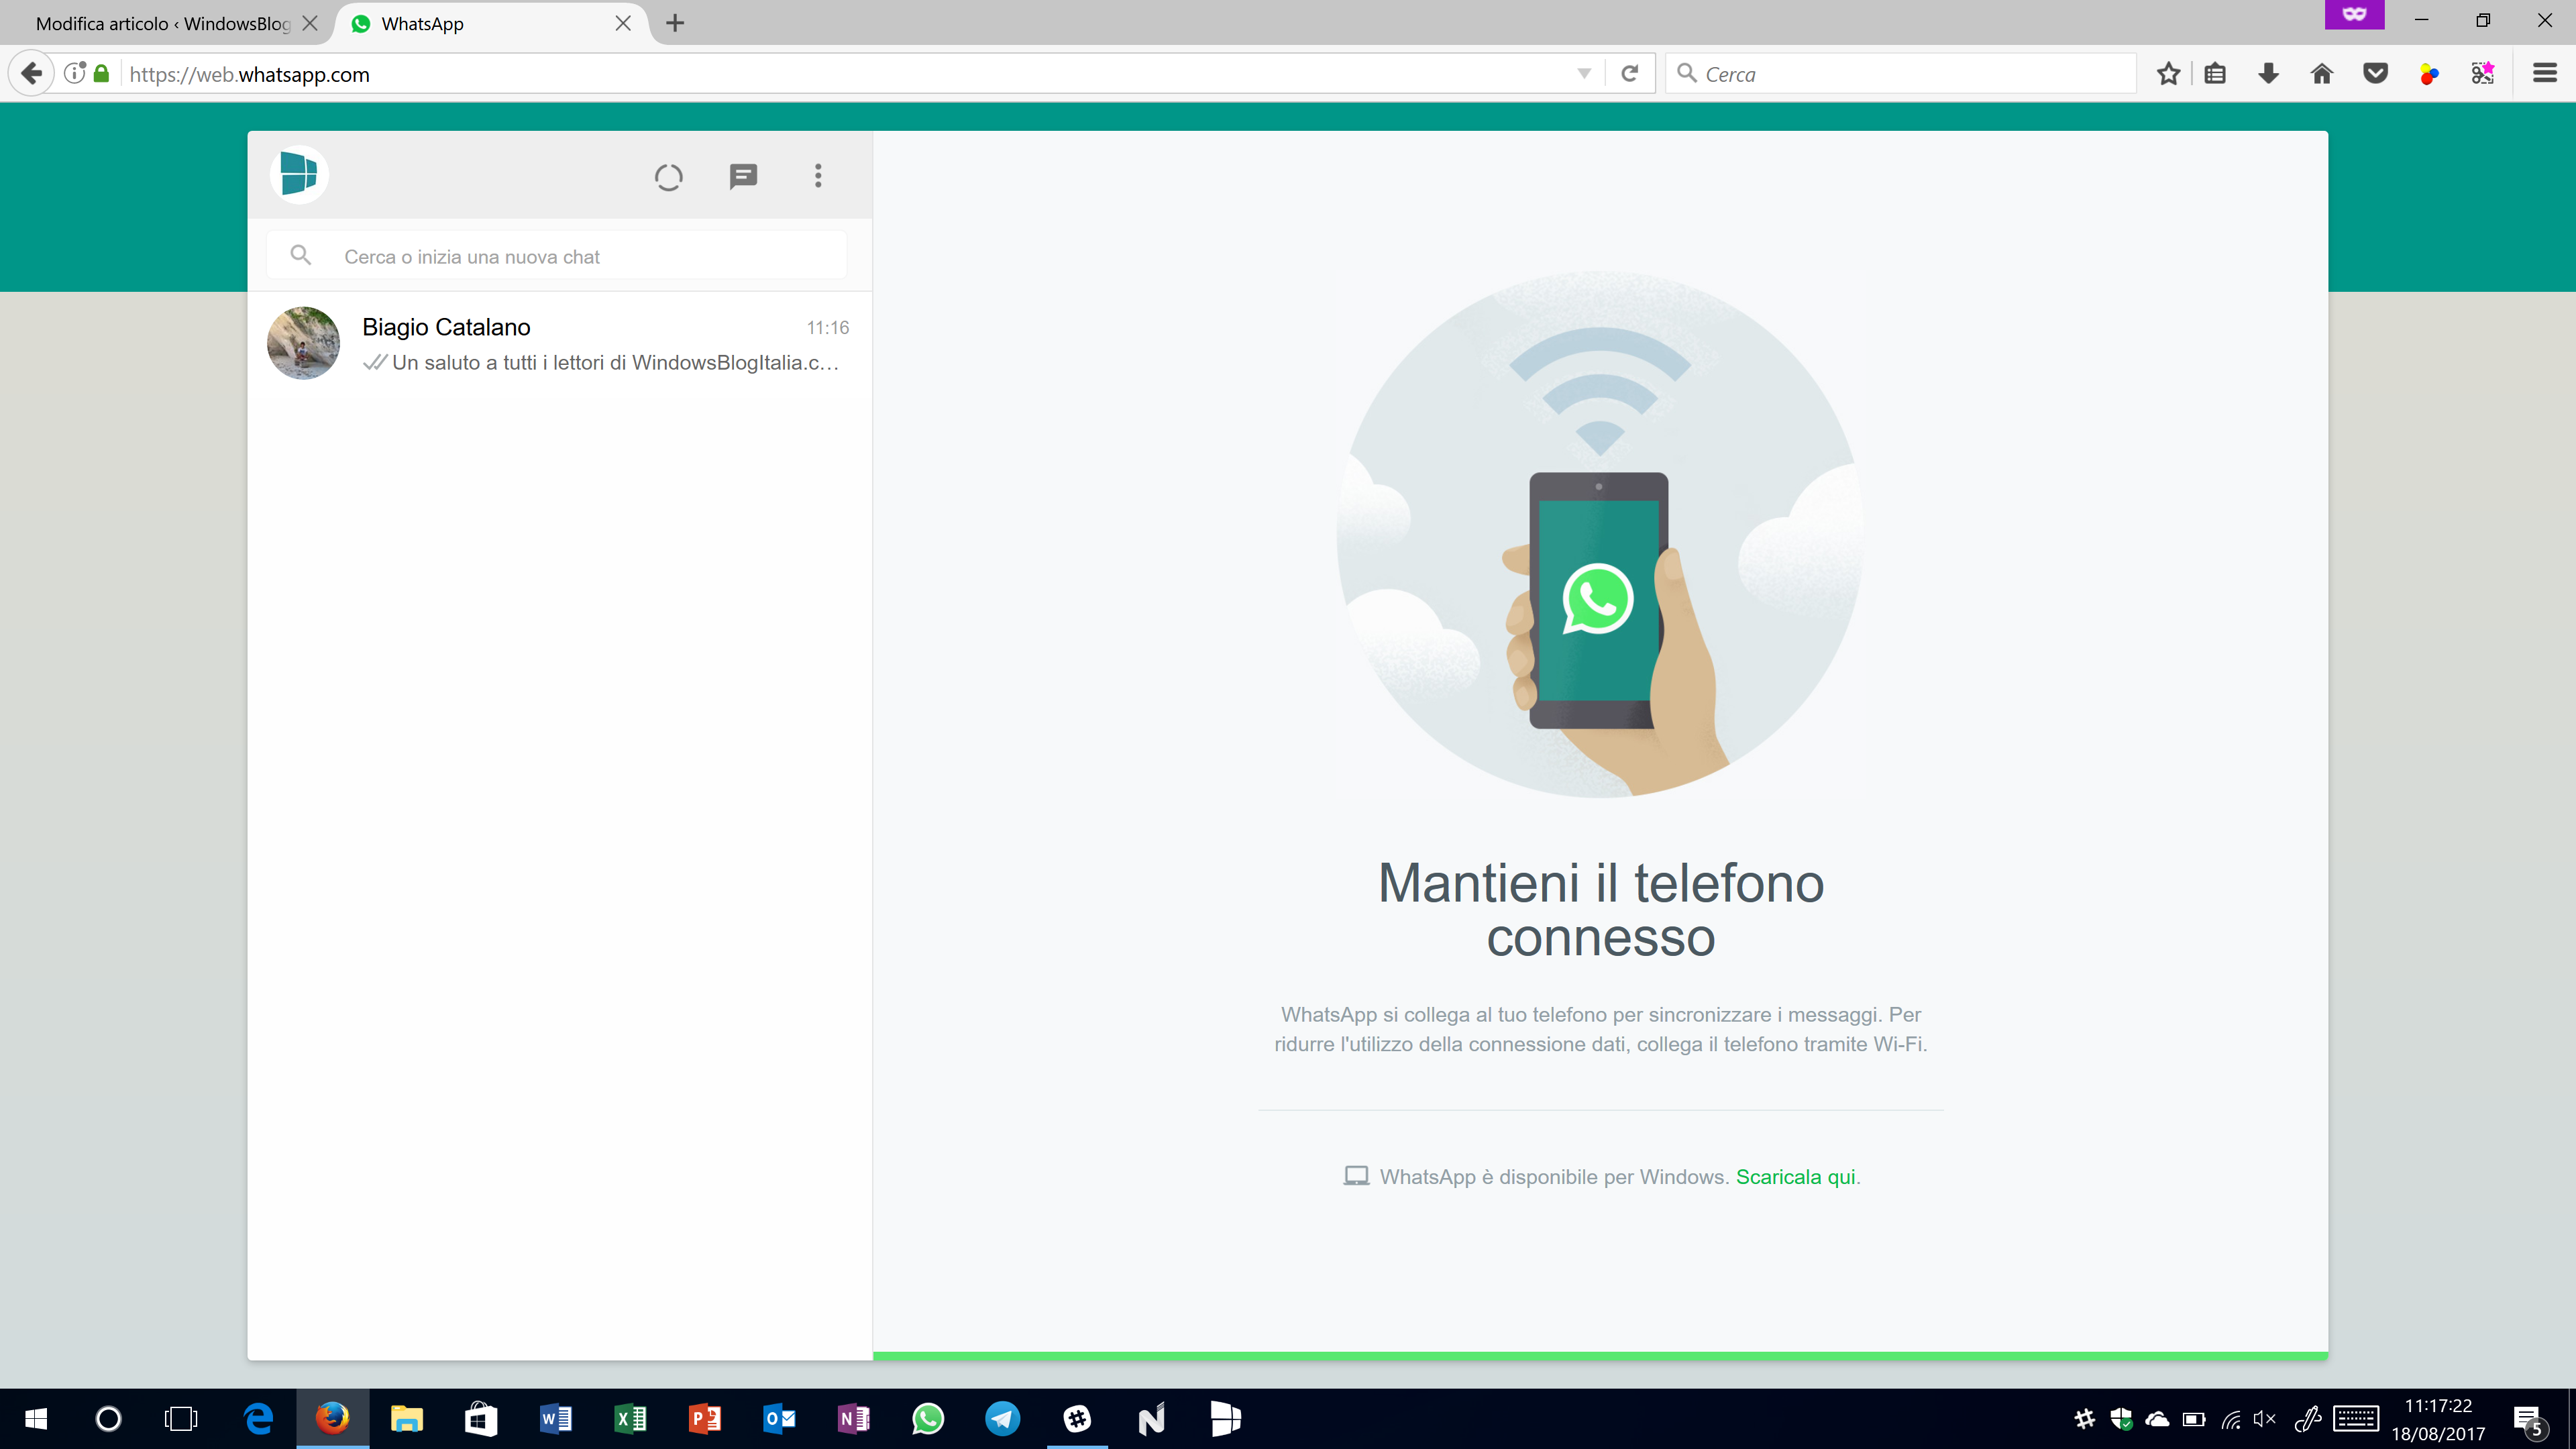
Task: Open the Biagio Catalano chat
Action: [x=560, y=343]
